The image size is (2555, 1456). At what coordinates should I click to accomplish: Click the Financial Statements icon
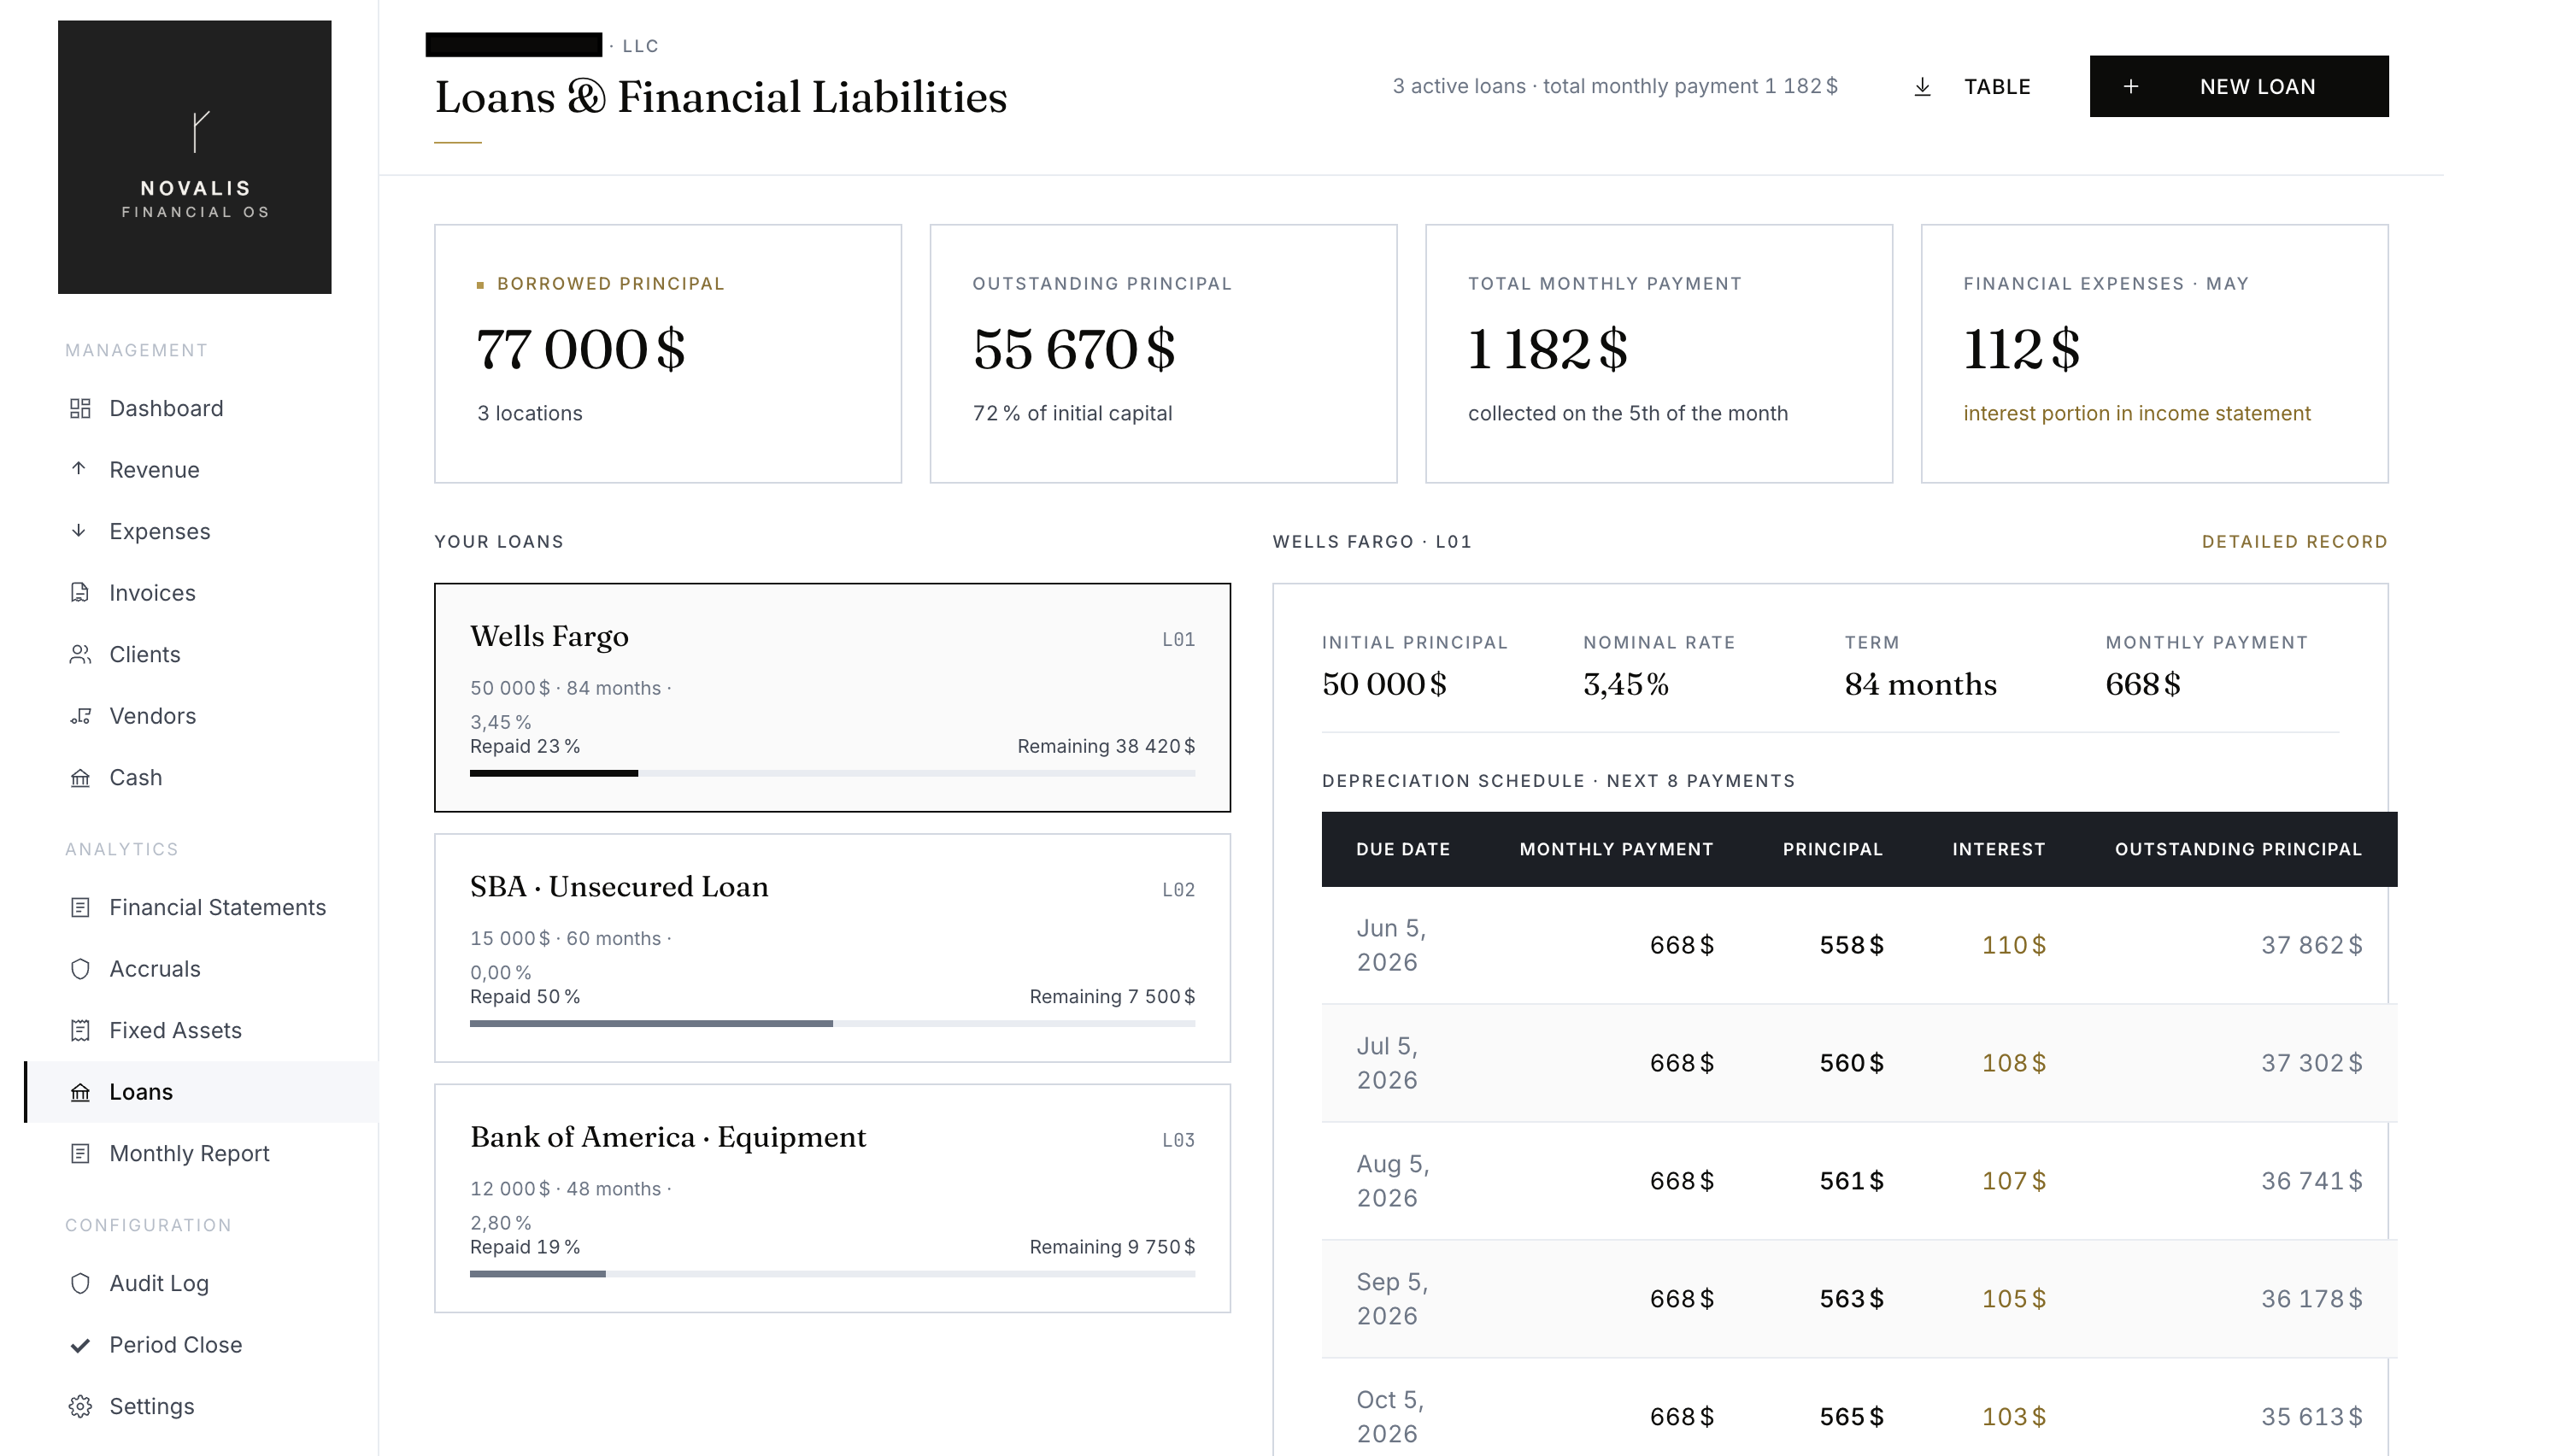pyautogui.click(x=80, y=907)
